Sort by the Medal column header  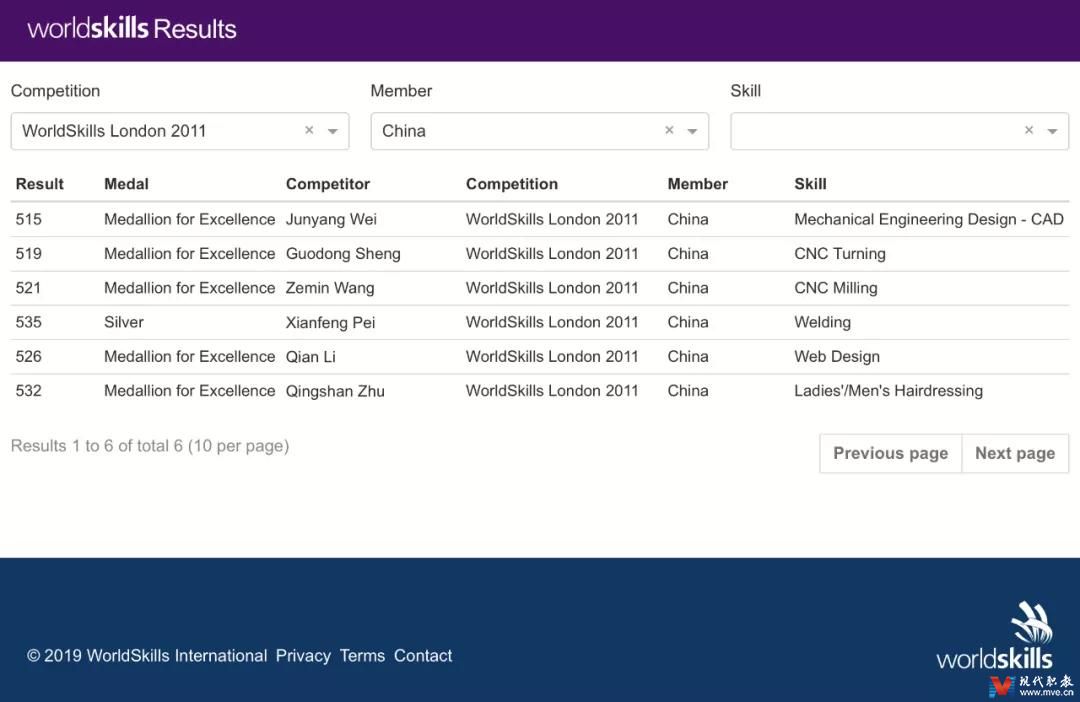coord(126,184)
